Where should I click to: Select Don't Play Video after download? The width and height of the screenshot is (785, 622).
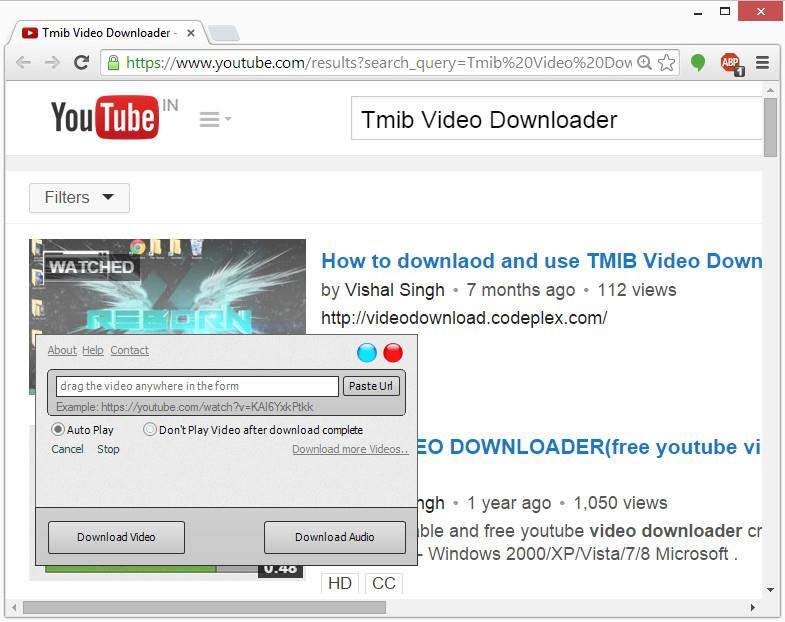[x=150, y=429]
